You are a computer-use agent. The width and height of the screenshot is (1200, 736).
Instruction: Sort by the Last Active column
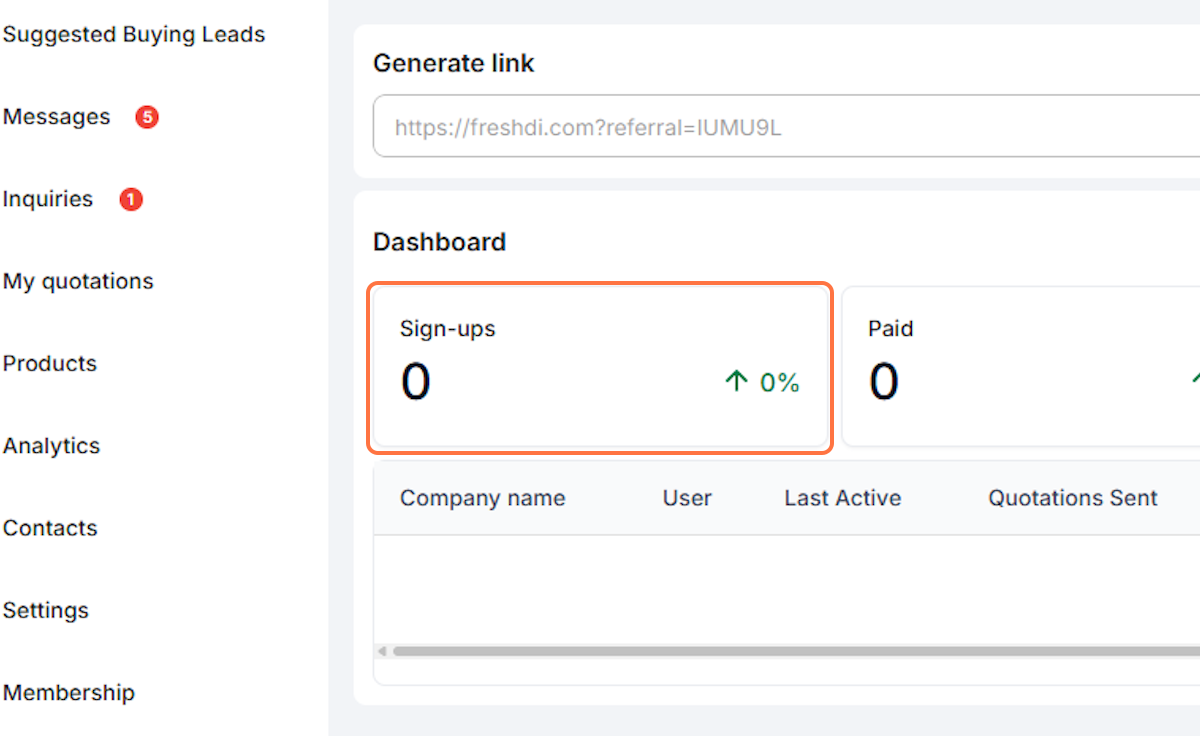(x=842, y=498)
